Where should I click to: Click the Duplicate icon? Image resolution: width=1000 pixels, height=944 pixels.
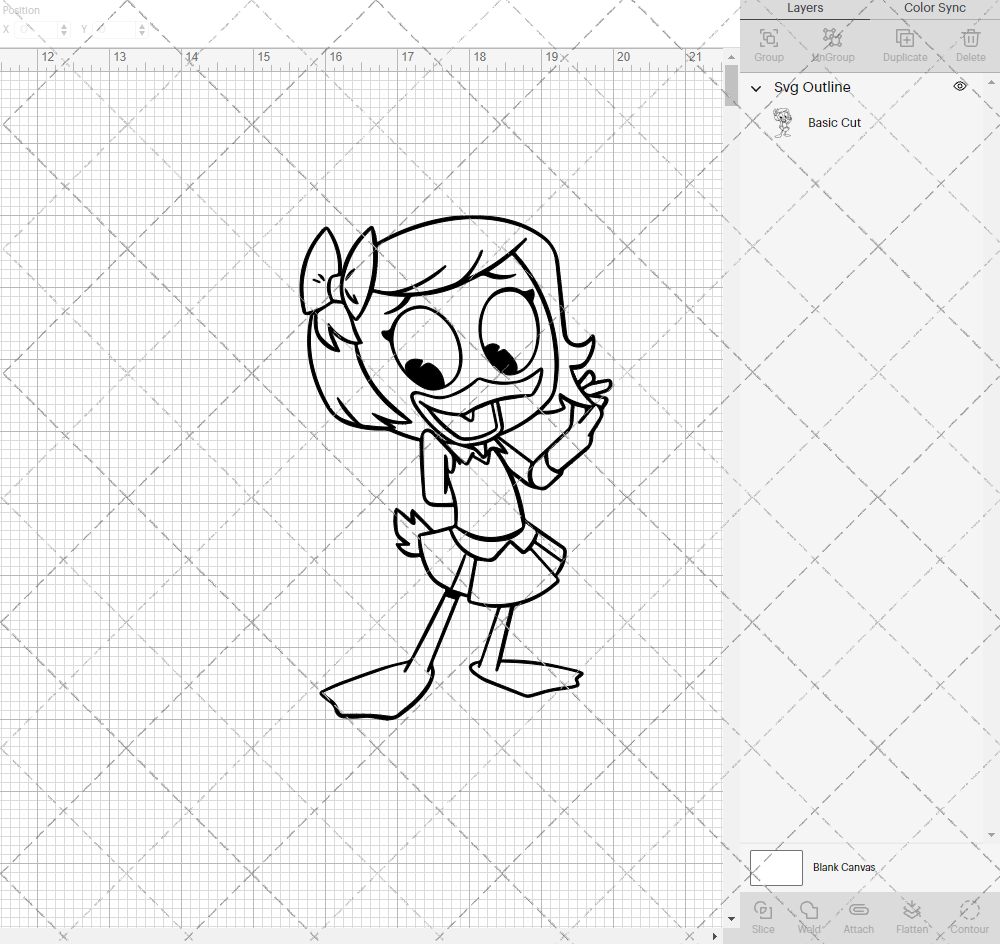coord(905,38)
